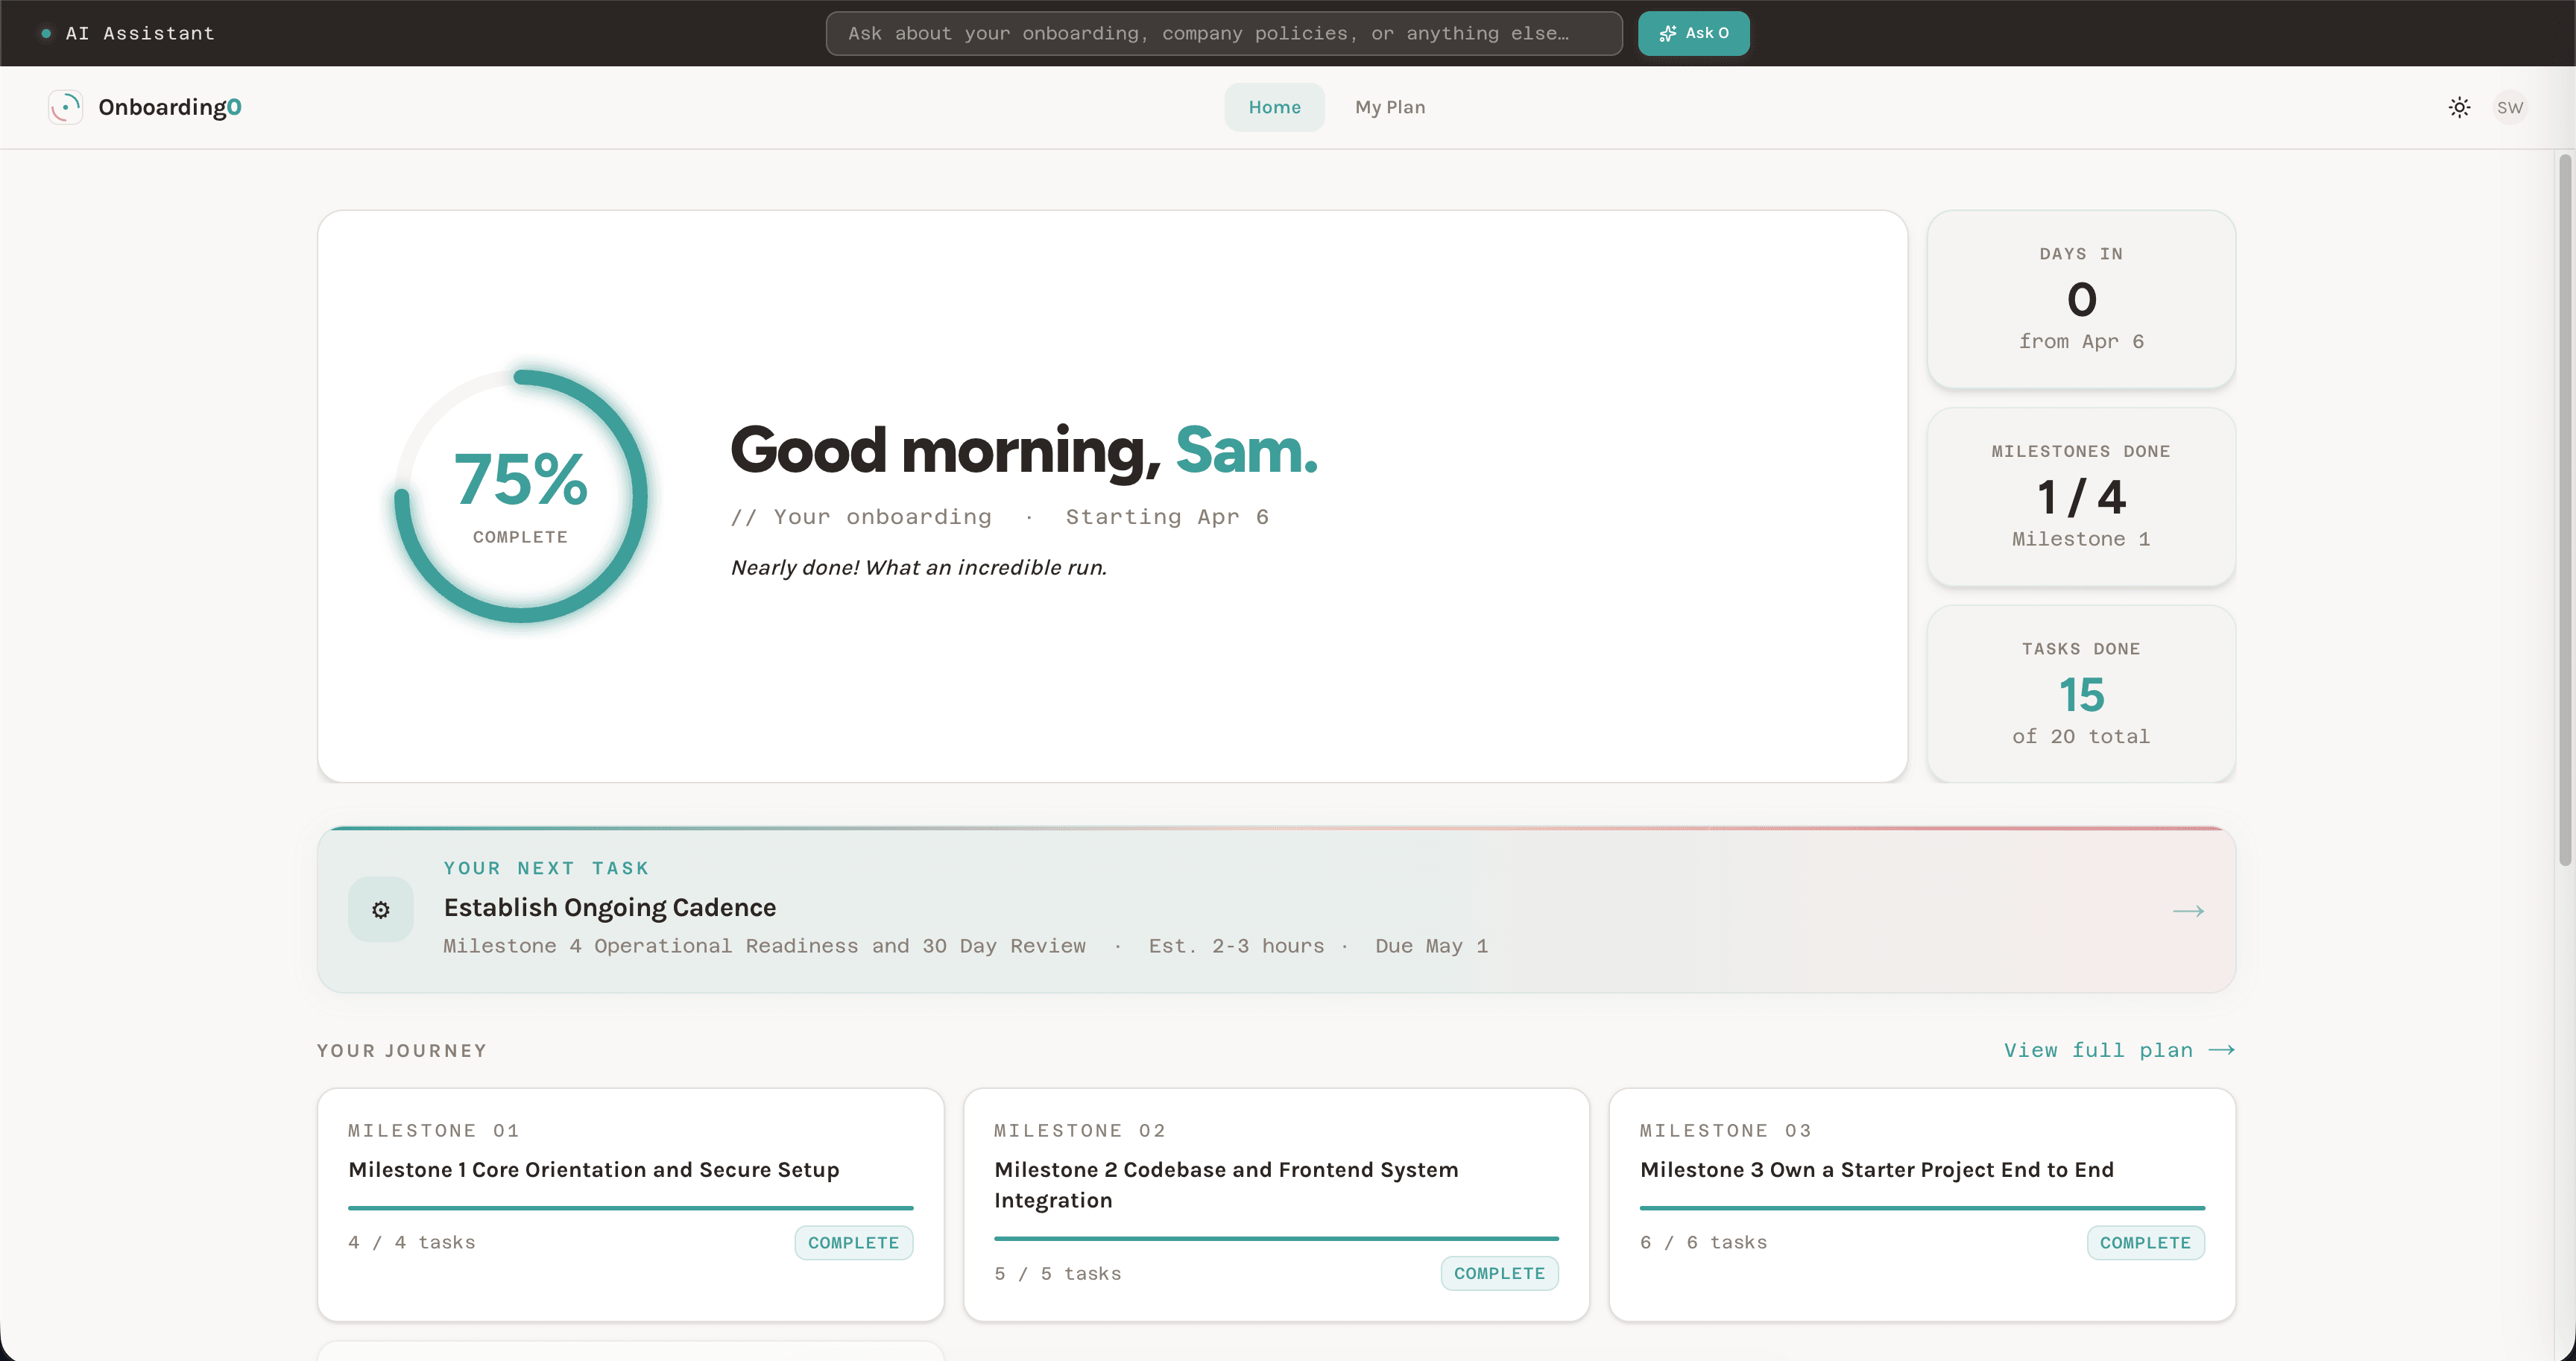This screenshot has width=2576, height=1361.
Task: Click the sparkle icon inside Ask O button
Action: click(1667, 33)
